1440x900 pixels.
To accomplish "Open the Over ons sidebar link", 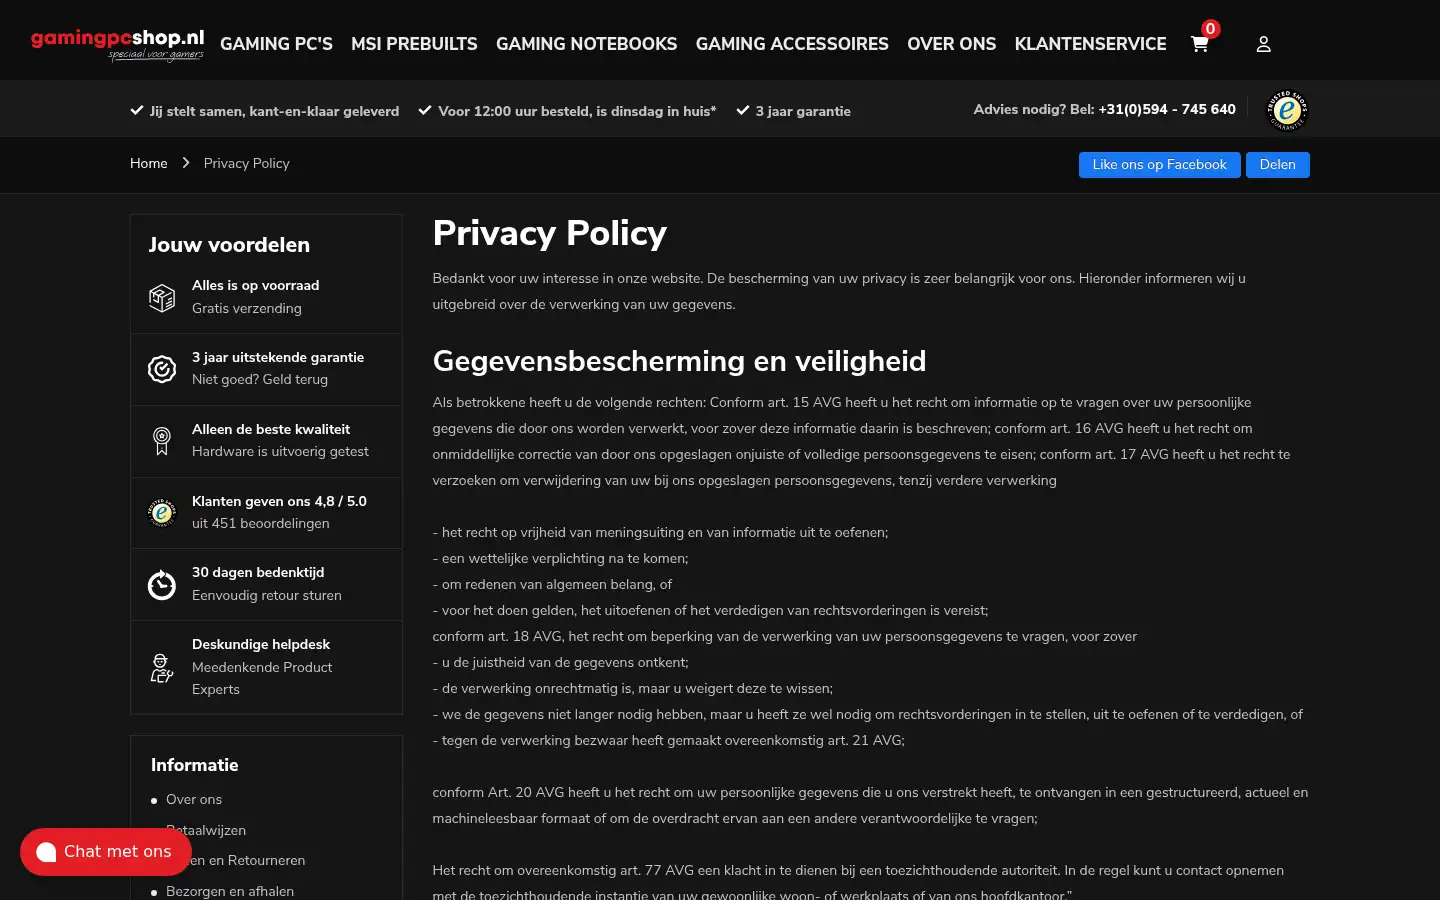I will click(194, 799).
